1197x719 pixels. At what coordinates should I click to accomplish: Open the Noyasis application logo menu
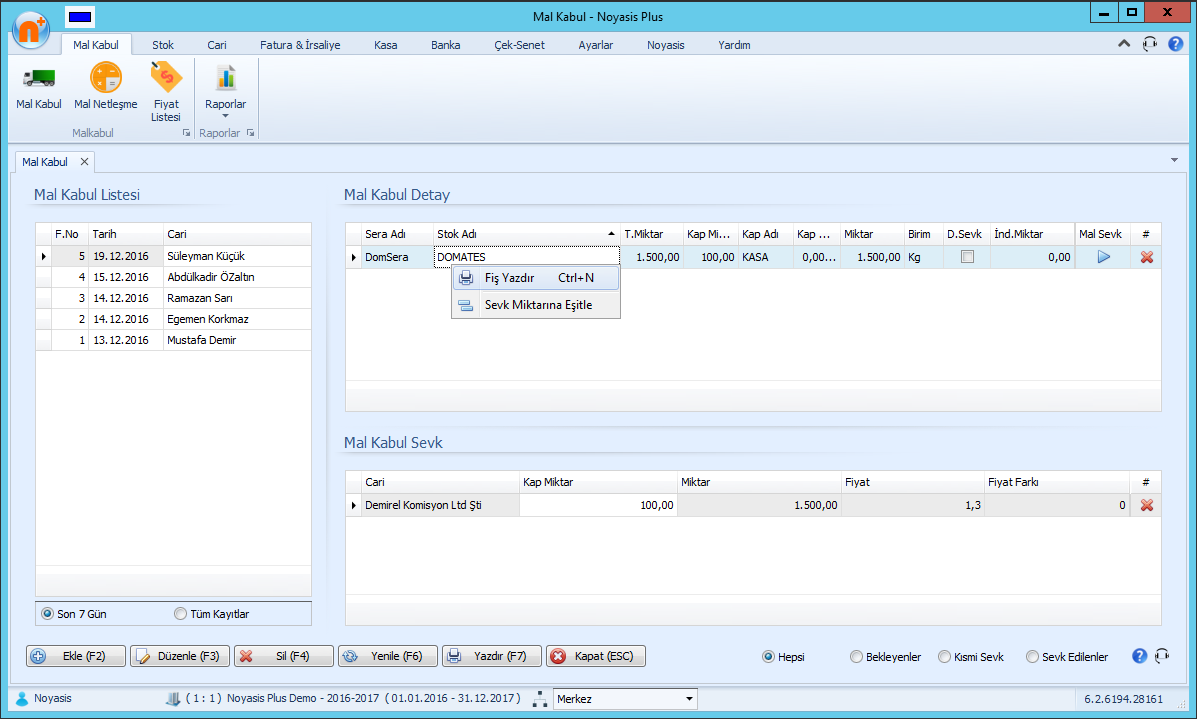pos(31,31)
